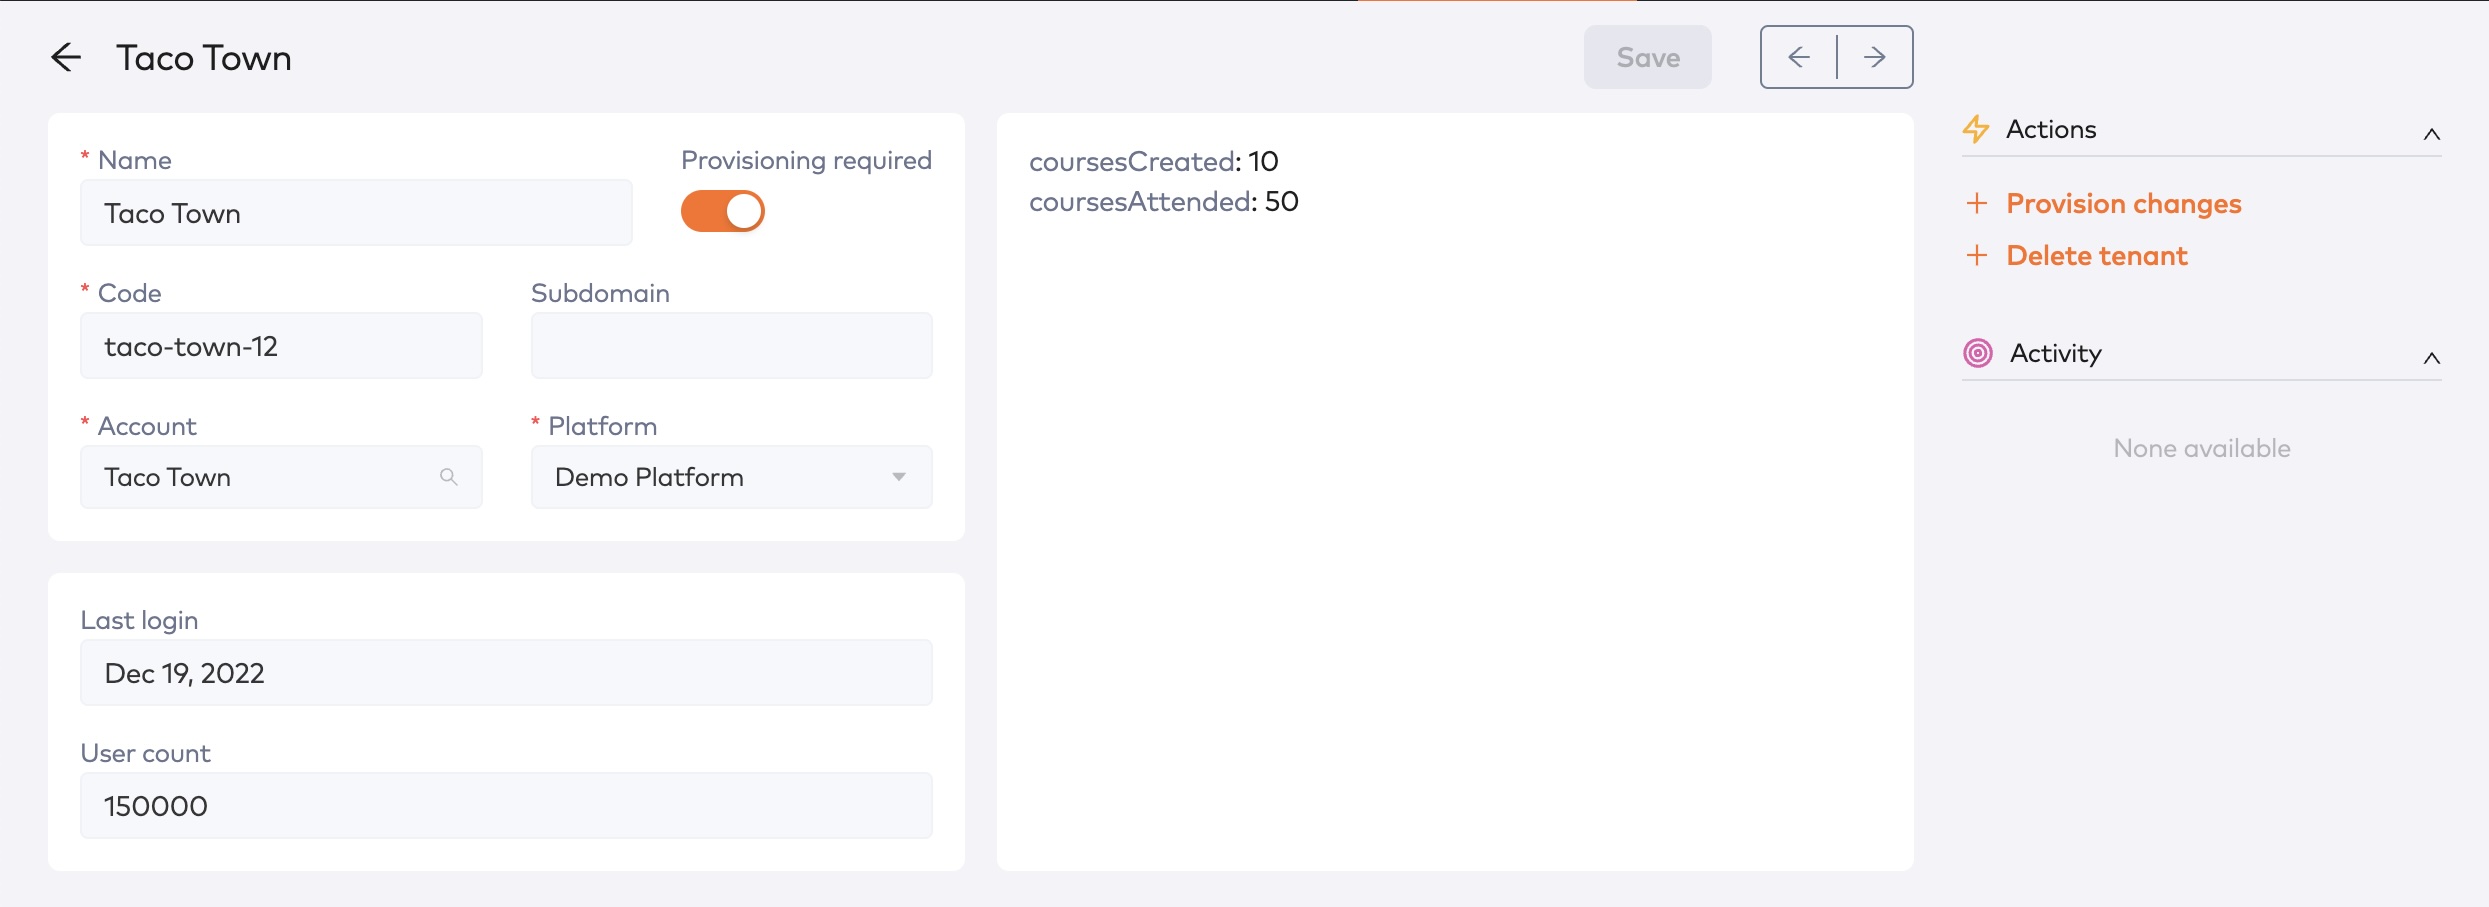
Task: Click the search icon in Account field
Action: pos(449,477)
